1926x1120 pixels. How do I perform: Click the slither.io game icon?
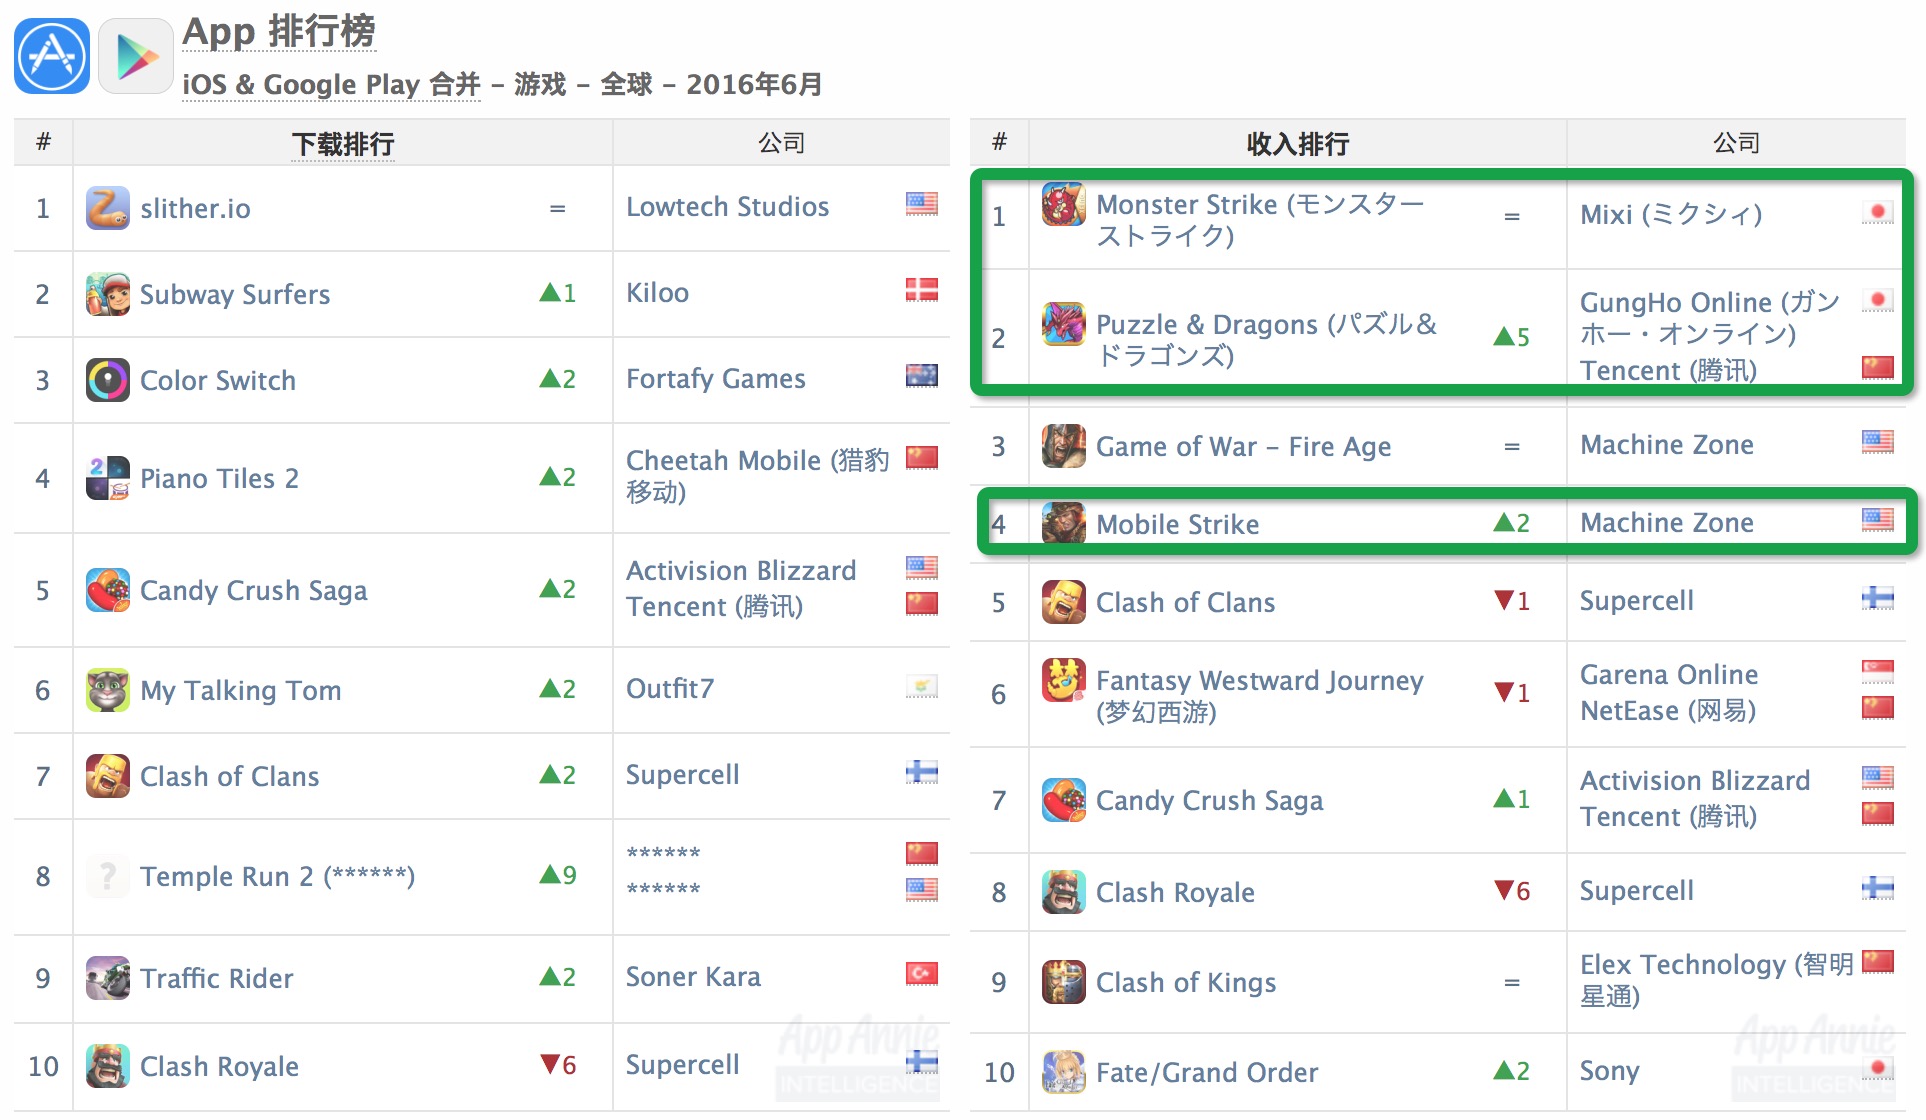pos(108,208)
